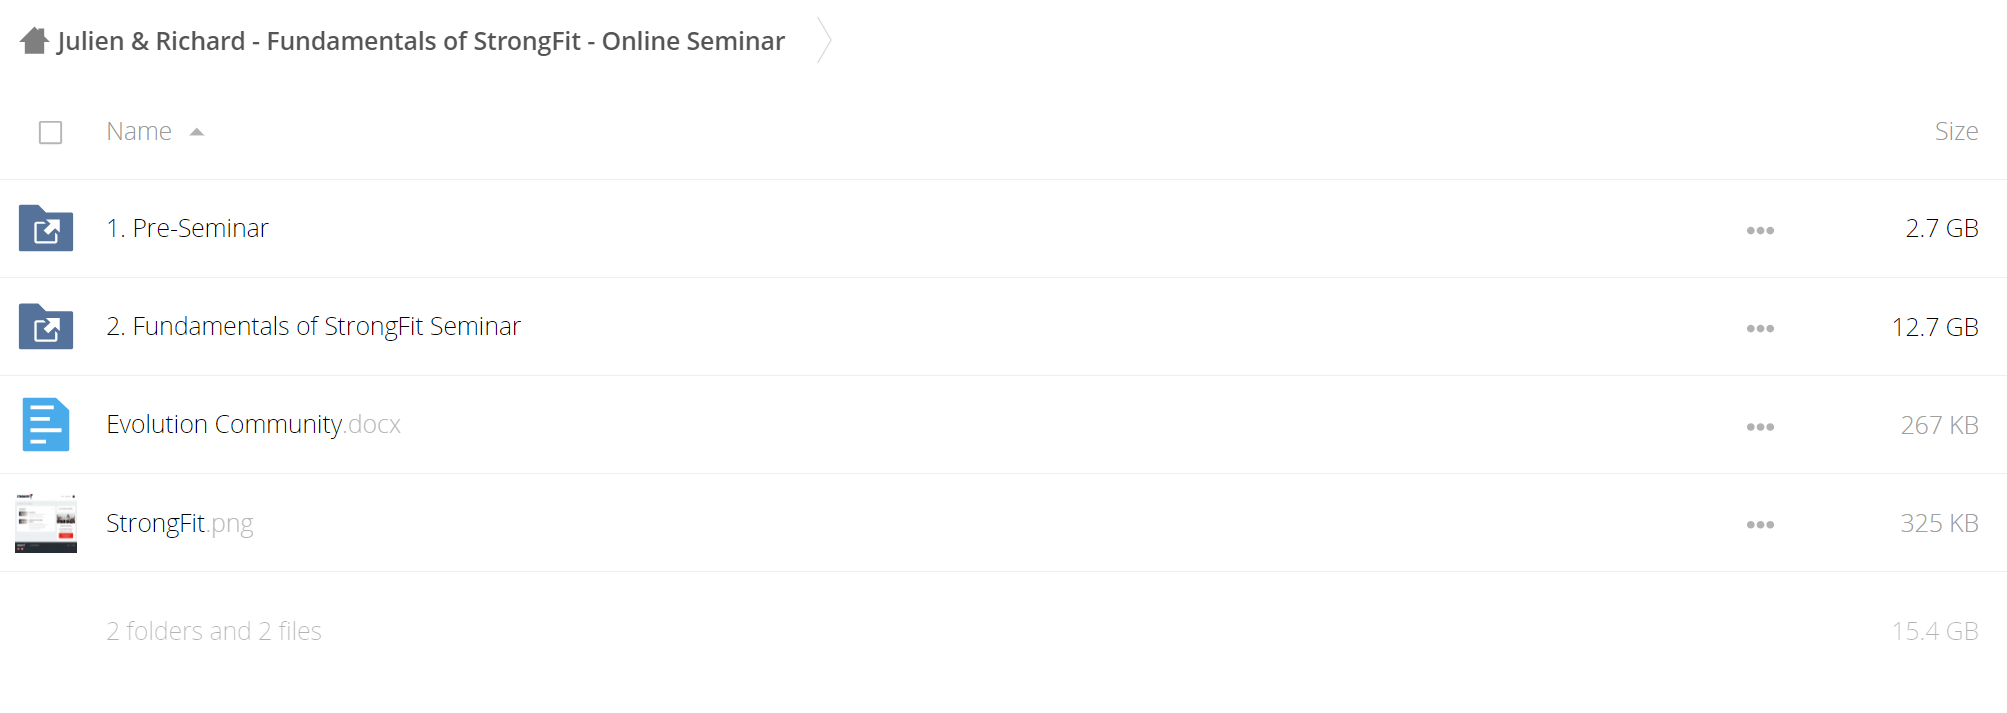Toggle the select all files checkbox
Viewport: 2007px width, 713px height.
pyautogui.click(x=50, y=132)
